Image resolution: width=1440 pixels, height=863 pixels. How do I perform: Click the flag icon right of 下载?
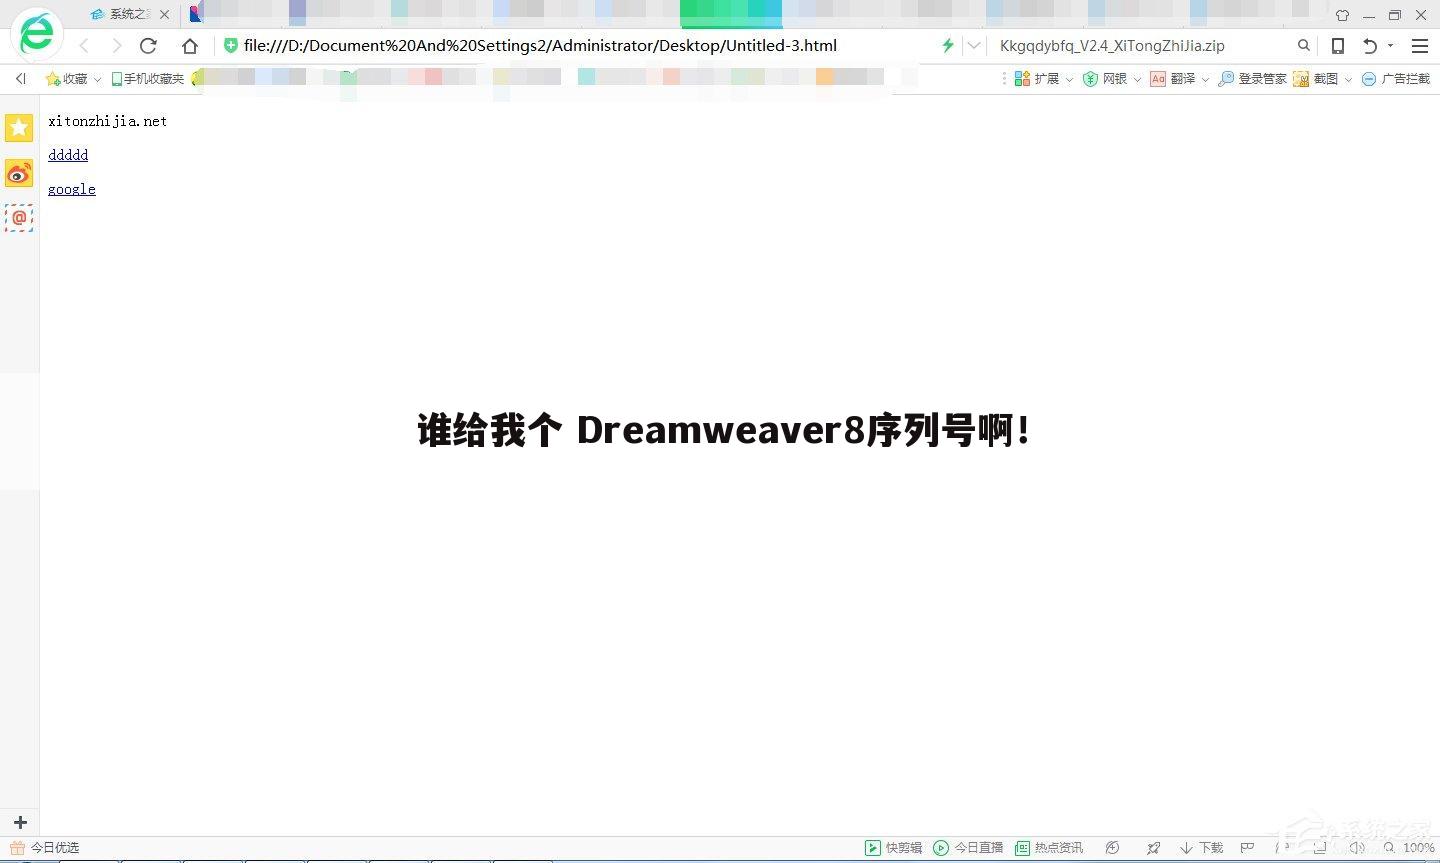pos(1247,848)
